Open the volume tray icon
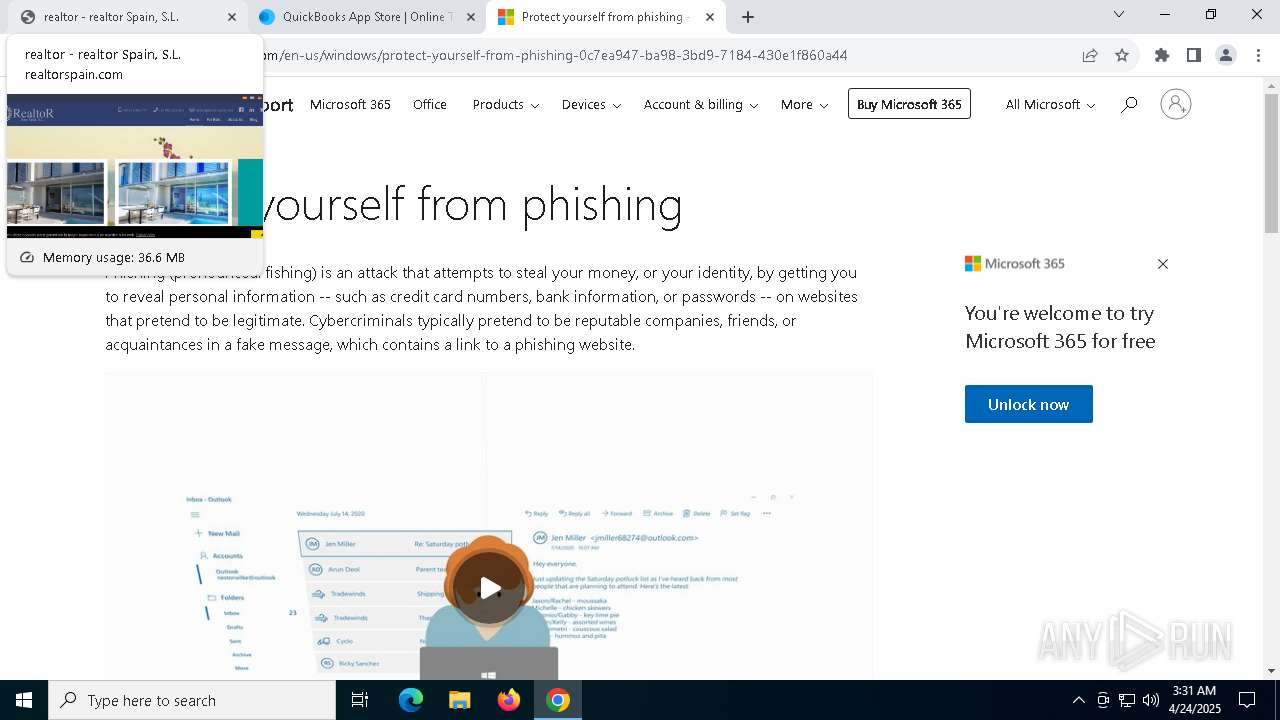The image size is (1280, 720). coord(1151,700)
